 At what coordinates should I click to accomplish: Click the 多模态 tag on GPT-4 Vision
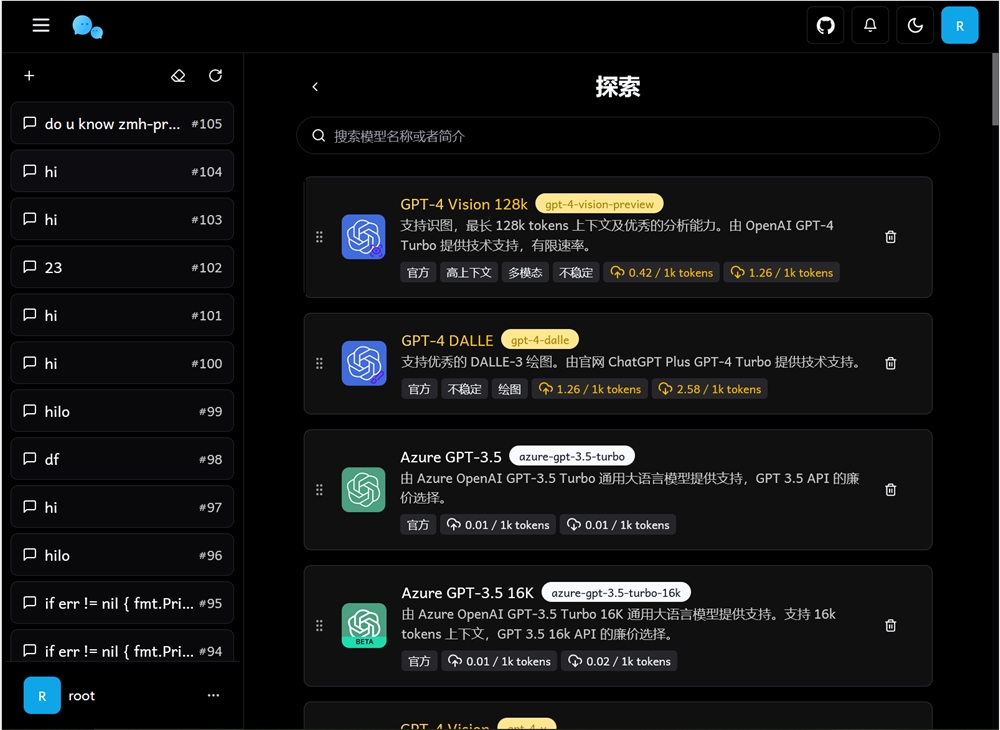(x=525, y=272)
